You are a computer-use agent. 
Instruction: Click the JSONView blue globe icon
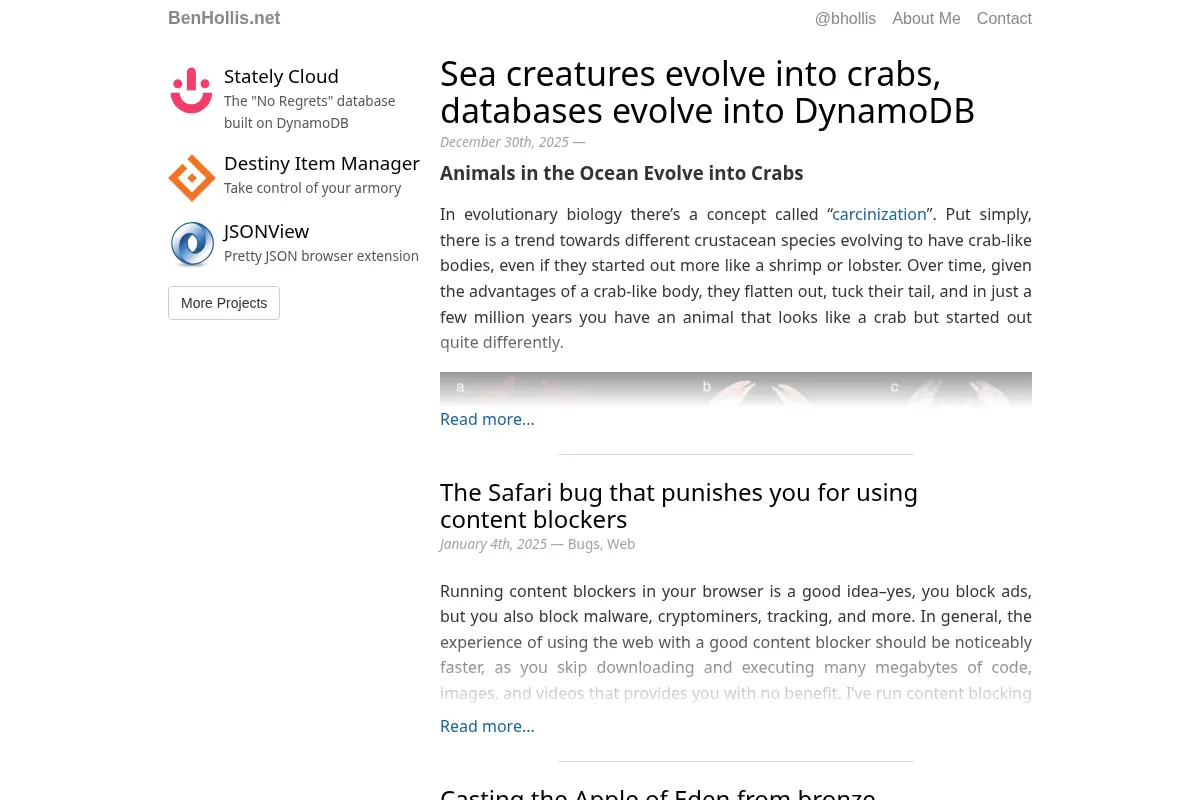tap(192, 245)
